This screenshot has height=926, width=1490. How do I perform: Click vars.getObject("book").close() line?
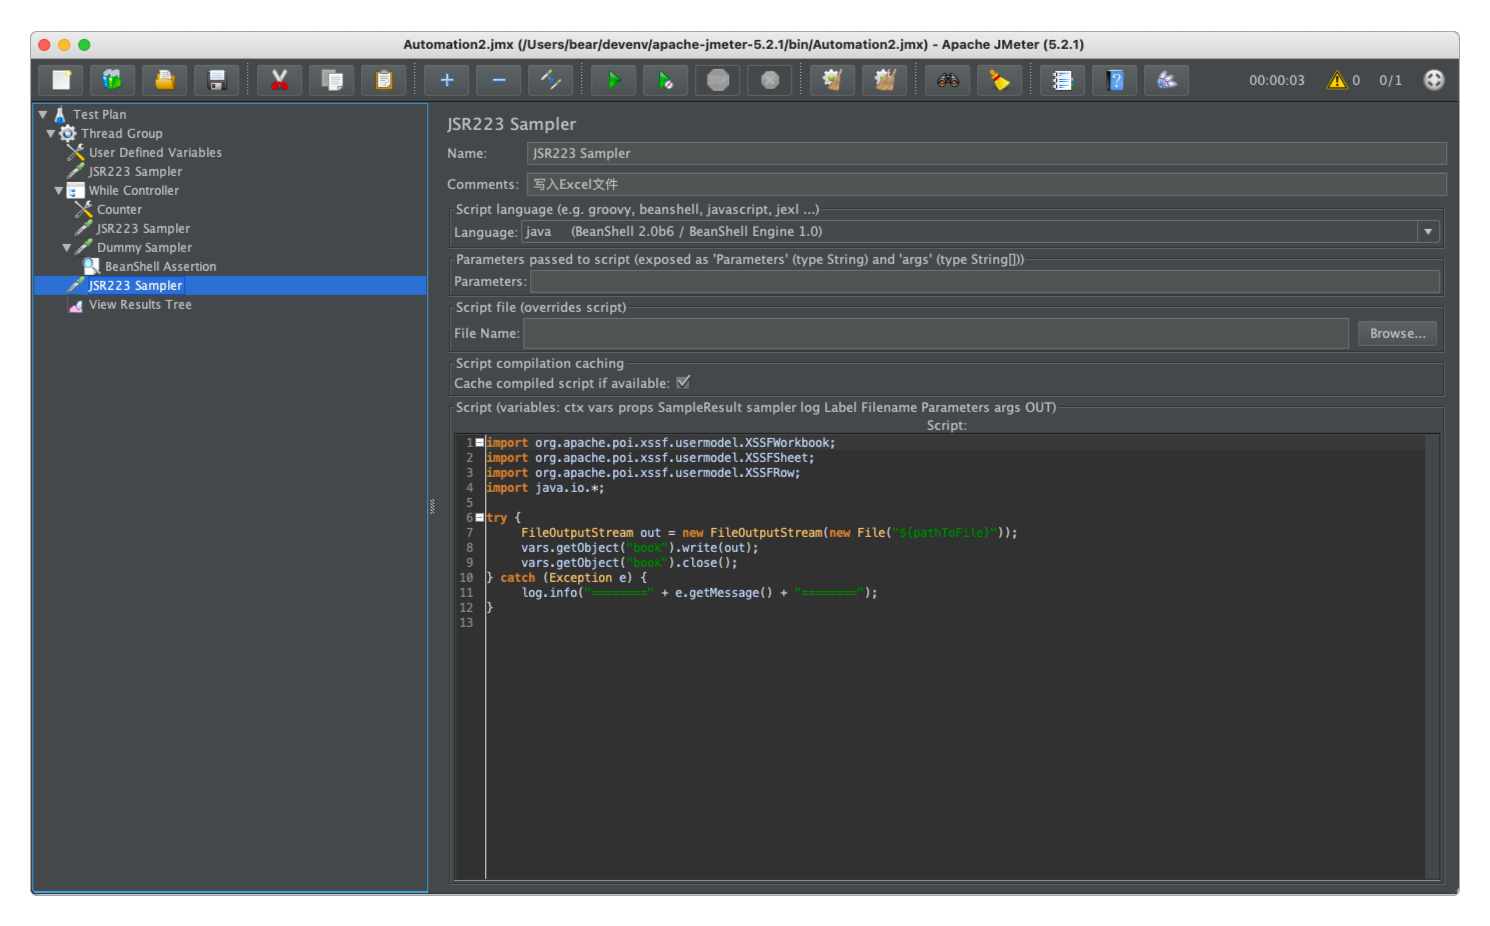[x=629, y=562]
